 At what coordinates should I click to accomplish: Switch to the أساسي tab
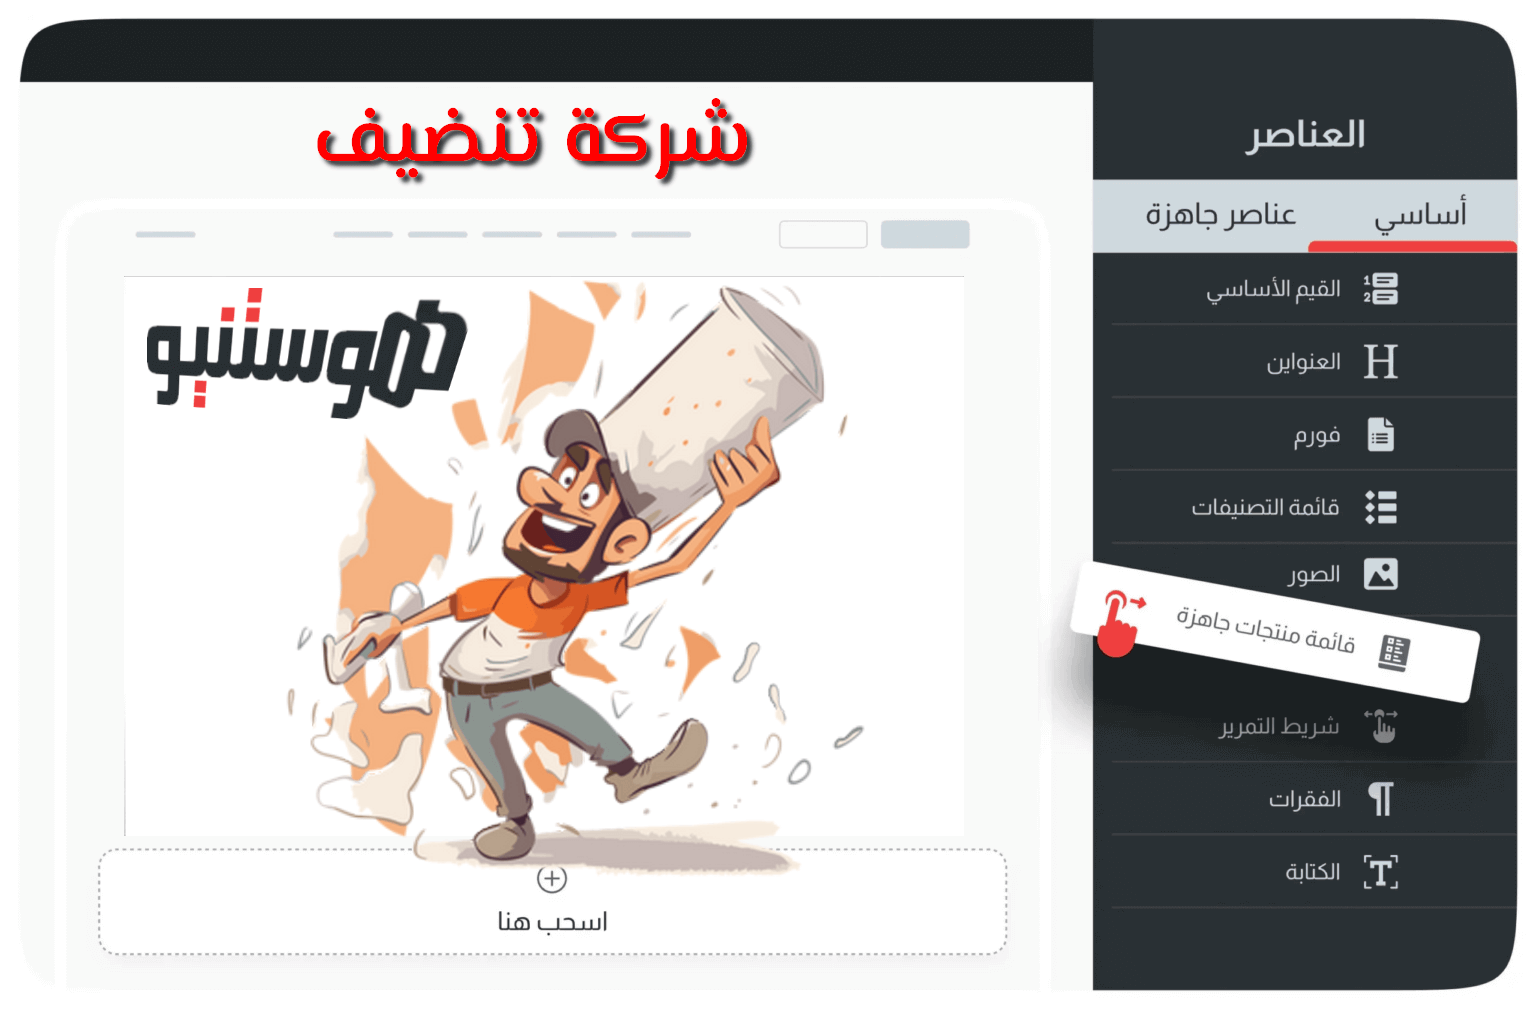pos(1420,214)
